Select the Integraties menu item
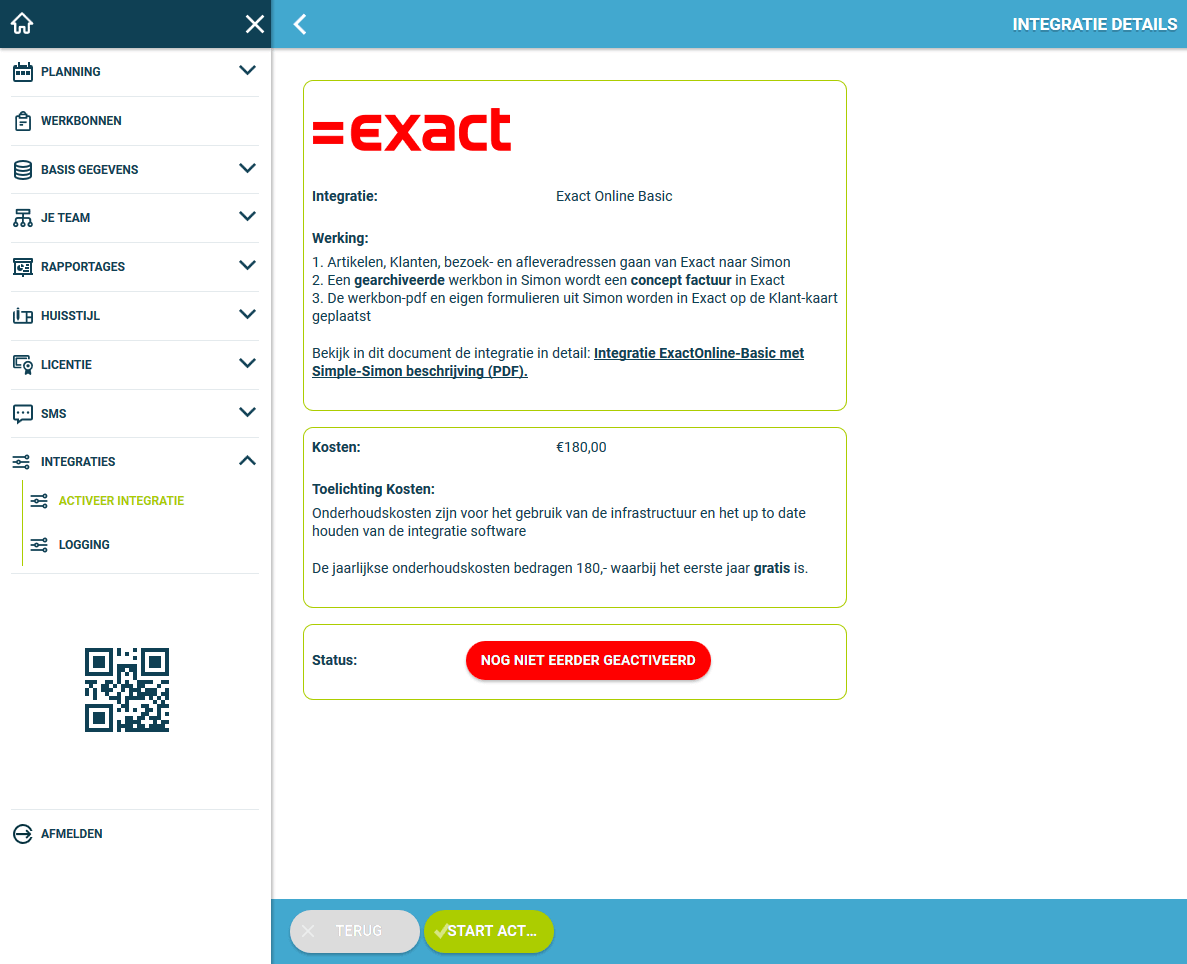Viewport: 1187px width, 964px height. click(x=135, y=462)
